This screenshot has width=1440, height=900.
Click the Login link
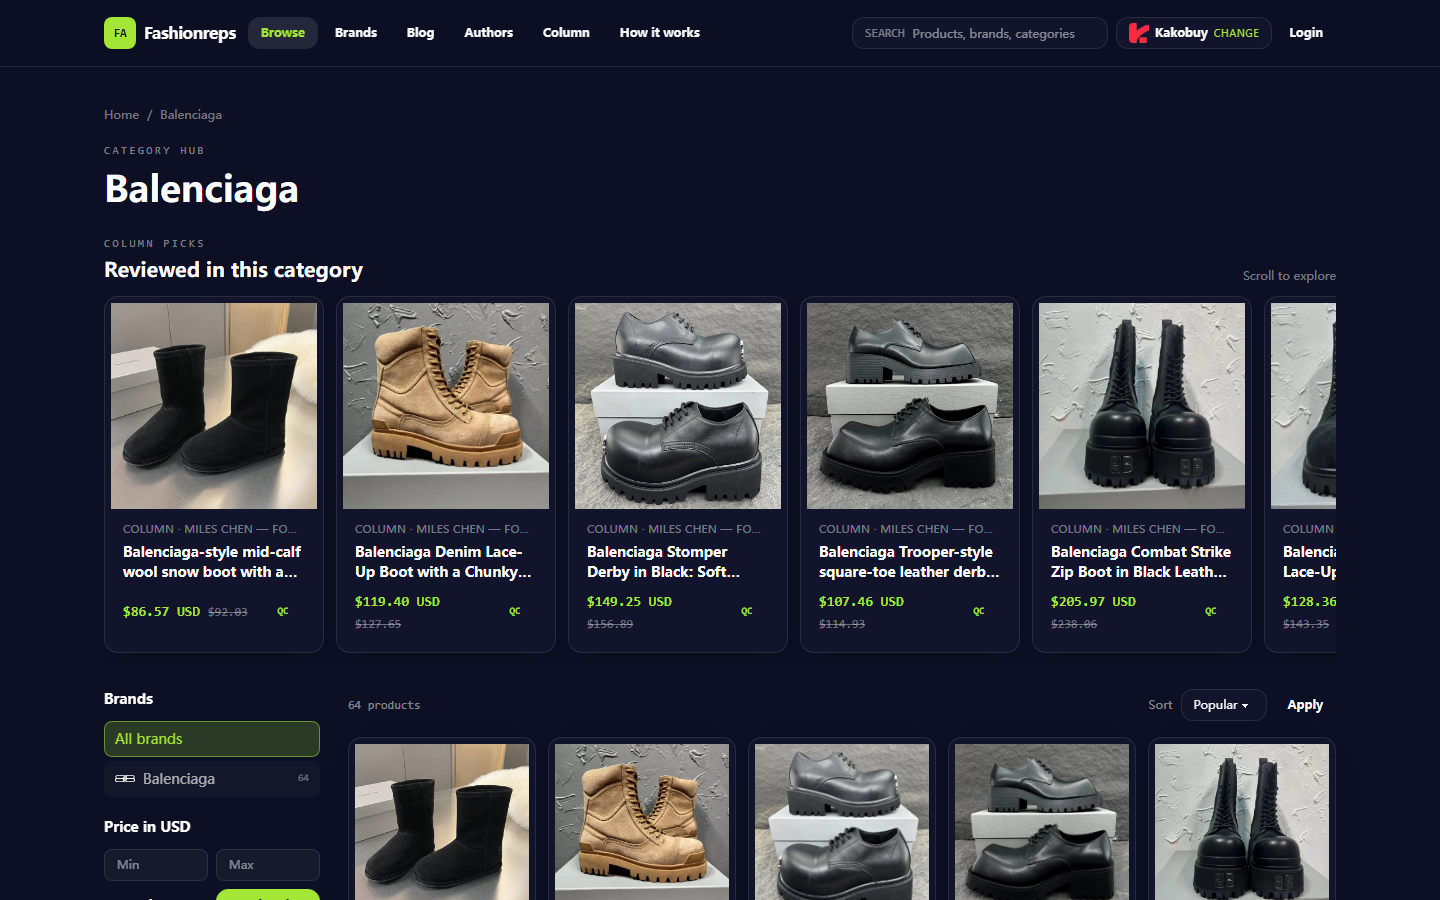click(x=1306, y=33)
